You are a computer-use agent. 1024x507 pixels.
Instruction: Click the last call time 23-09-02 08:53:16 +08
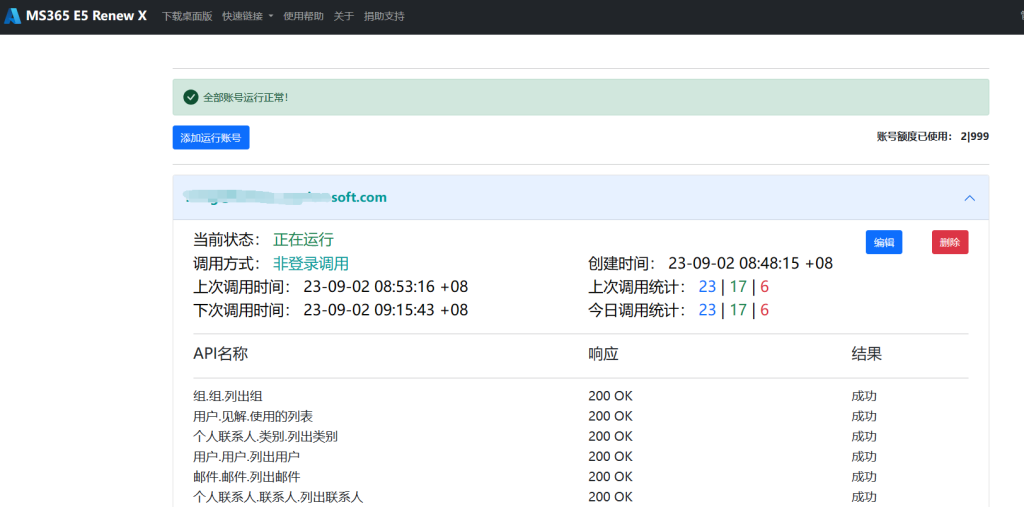tap(386, 287)
